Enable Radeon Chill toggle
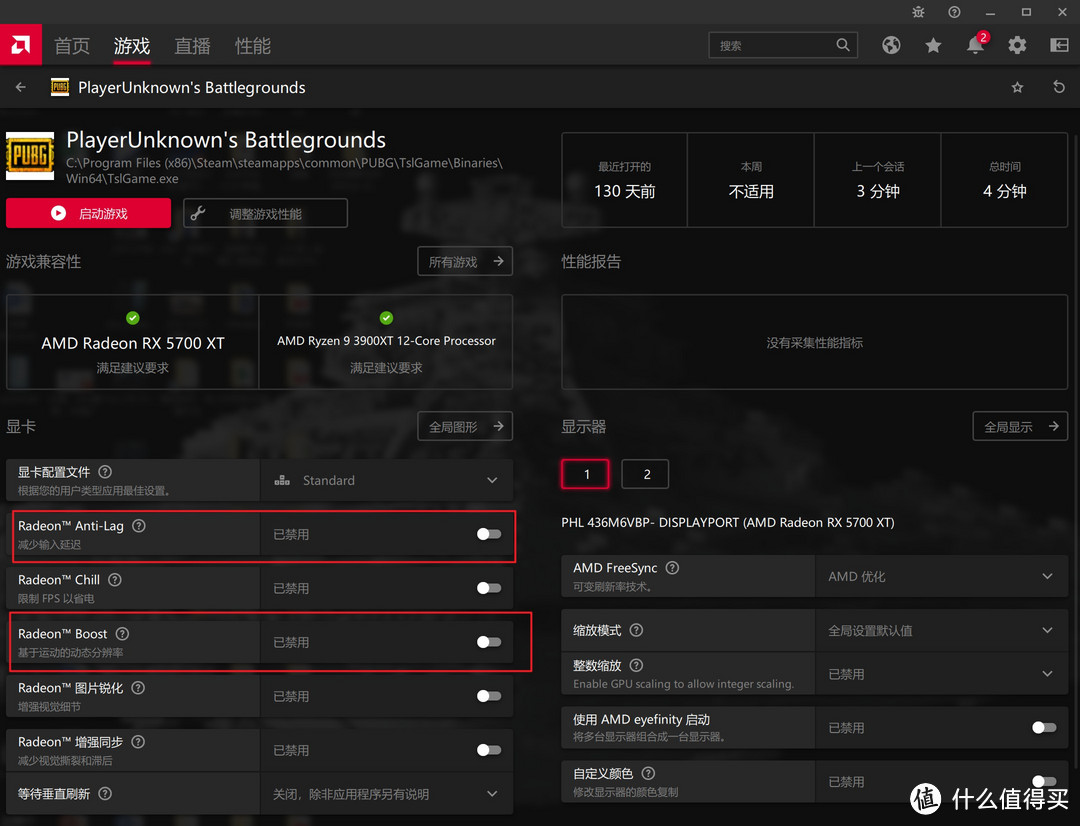1080x826 pixels. click(489, 588)
